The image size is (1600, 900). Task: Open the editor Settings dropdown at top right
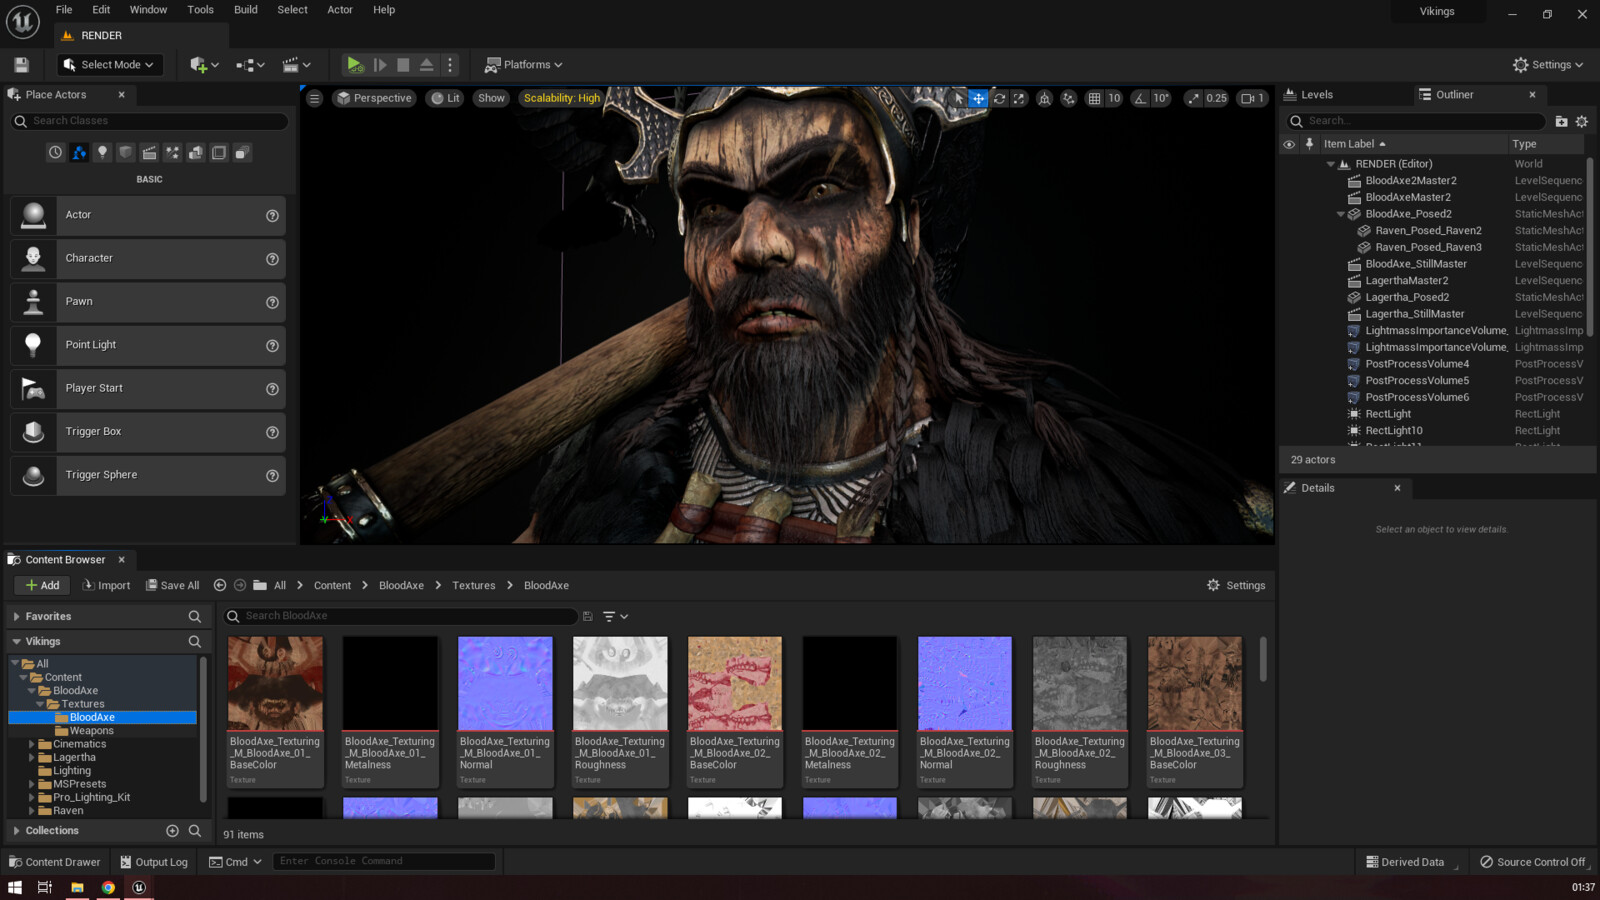click(x=1548, y=65)
